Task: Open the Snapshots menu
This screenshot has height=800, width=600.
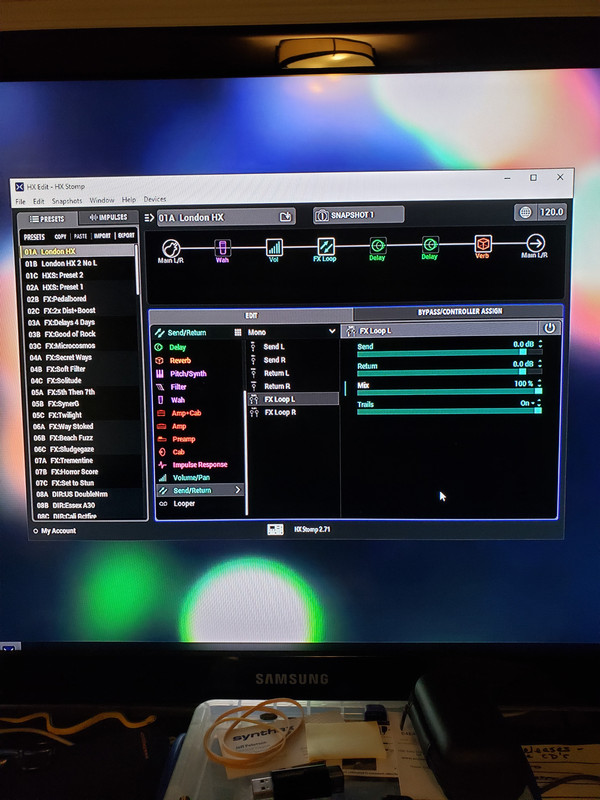Action: [x=67, y=201]
